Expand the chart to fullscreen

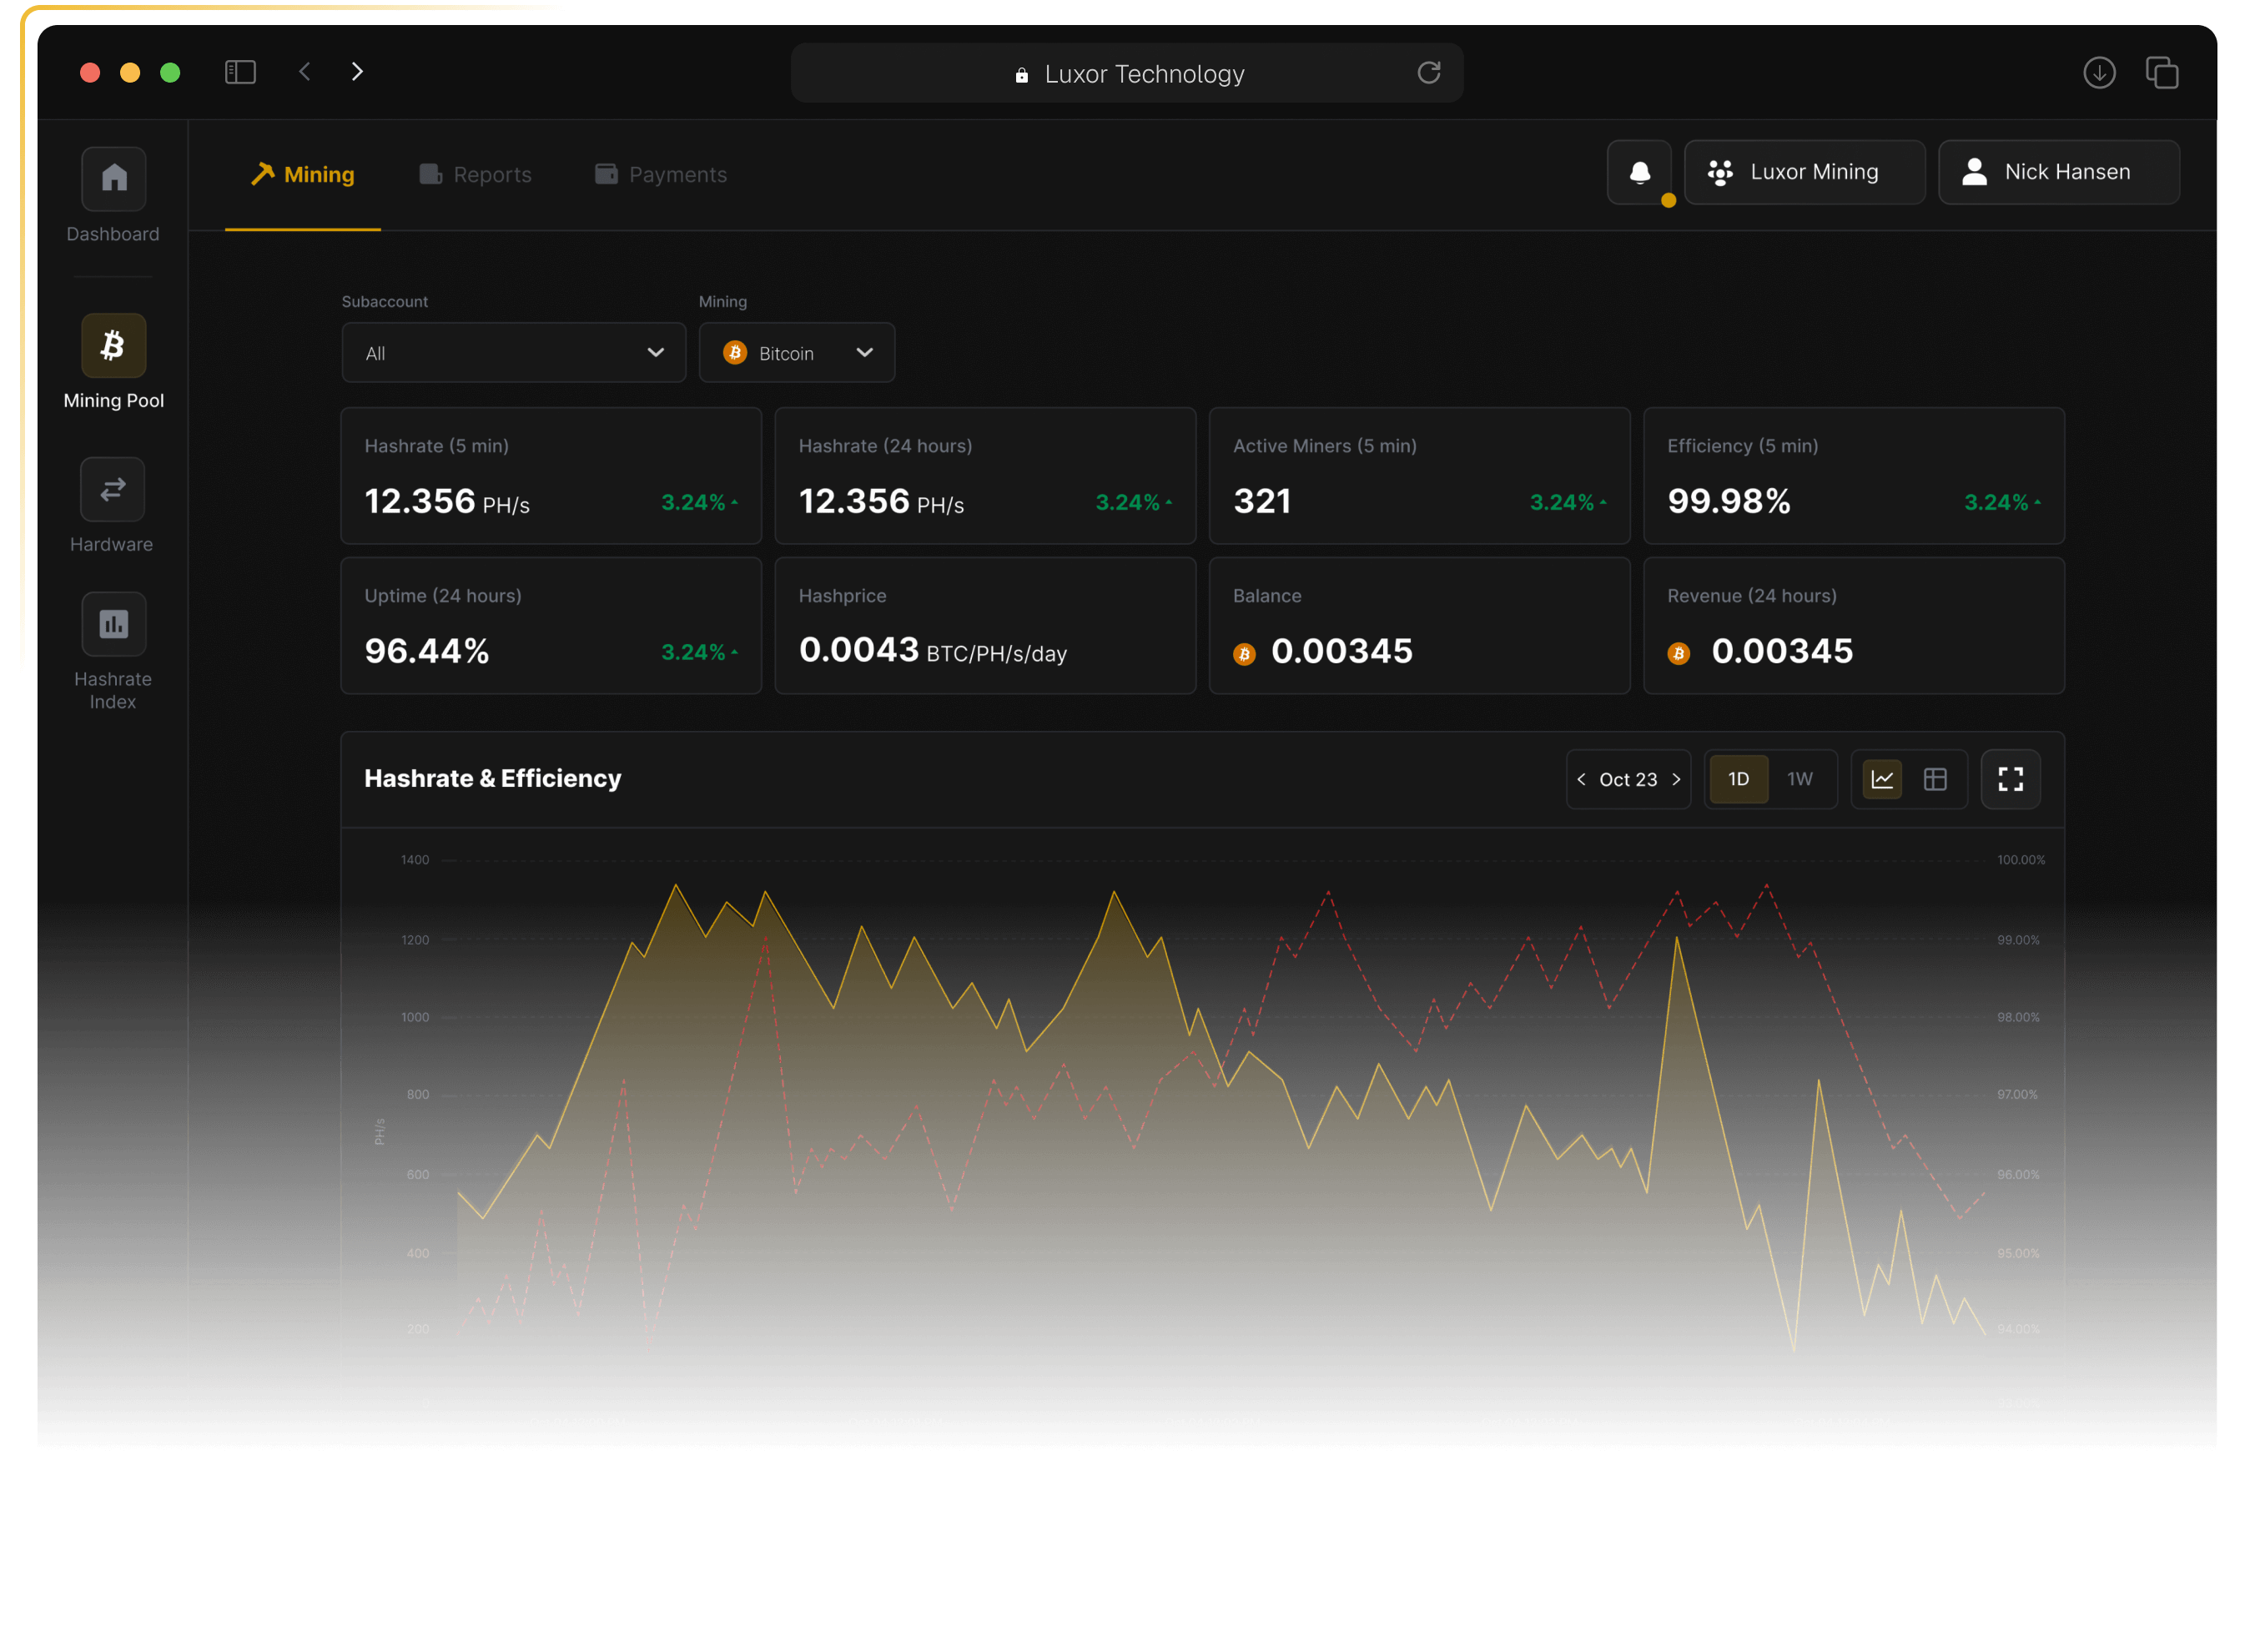coord(2010,779)
